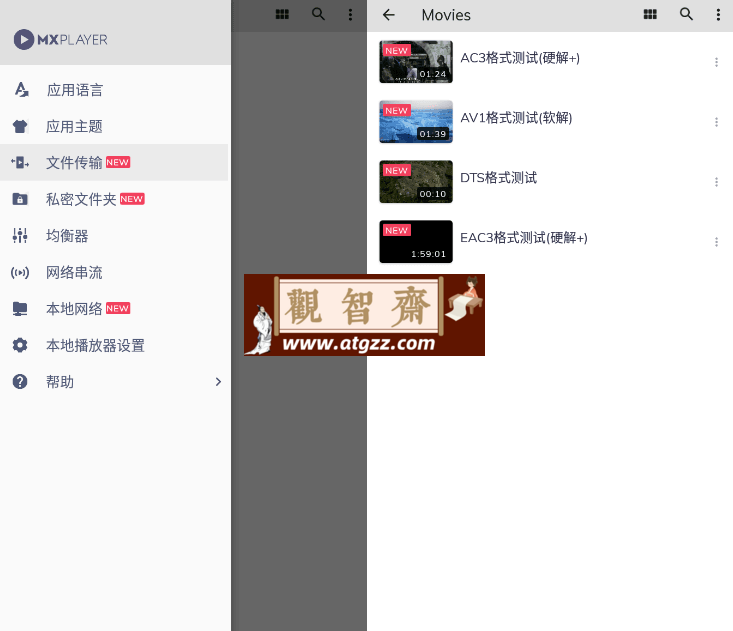The width and height of the screenshot is (733, 631).
Task: Open AV1格式测试 video thumbnail
Action: point(416,122)
